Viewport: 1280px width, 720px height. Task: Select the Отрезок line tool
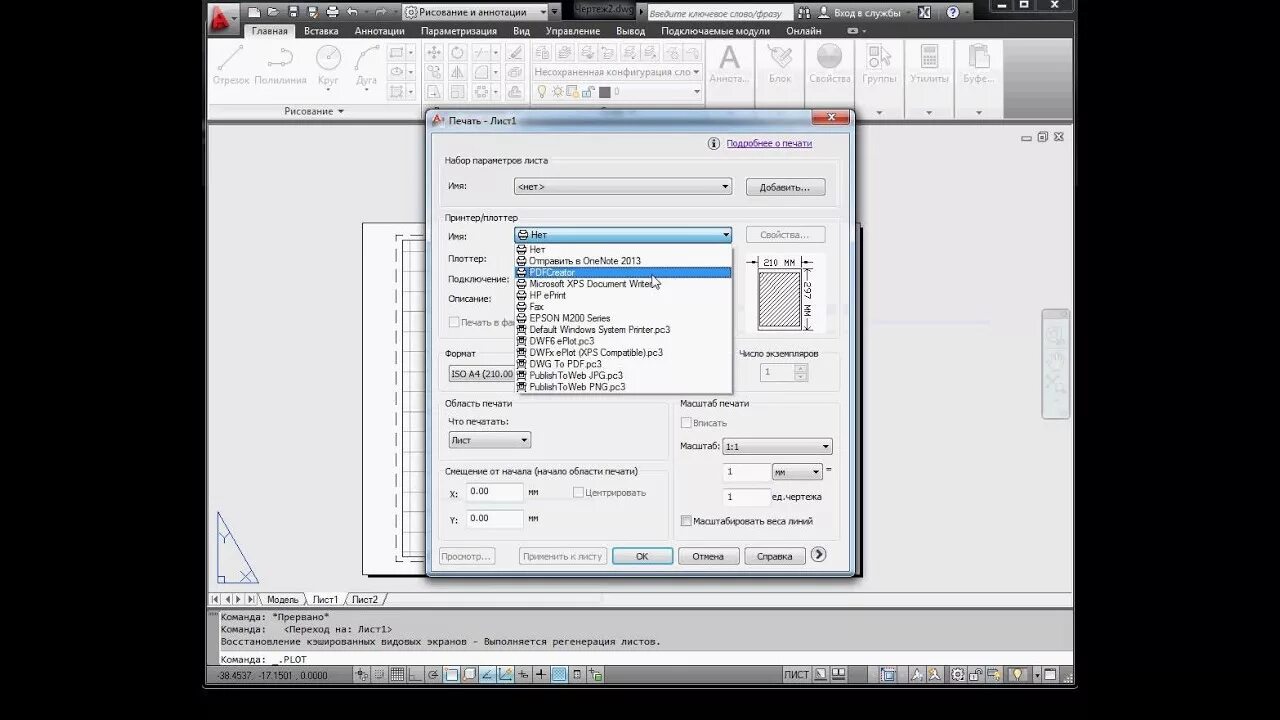[x=231, y=65]
